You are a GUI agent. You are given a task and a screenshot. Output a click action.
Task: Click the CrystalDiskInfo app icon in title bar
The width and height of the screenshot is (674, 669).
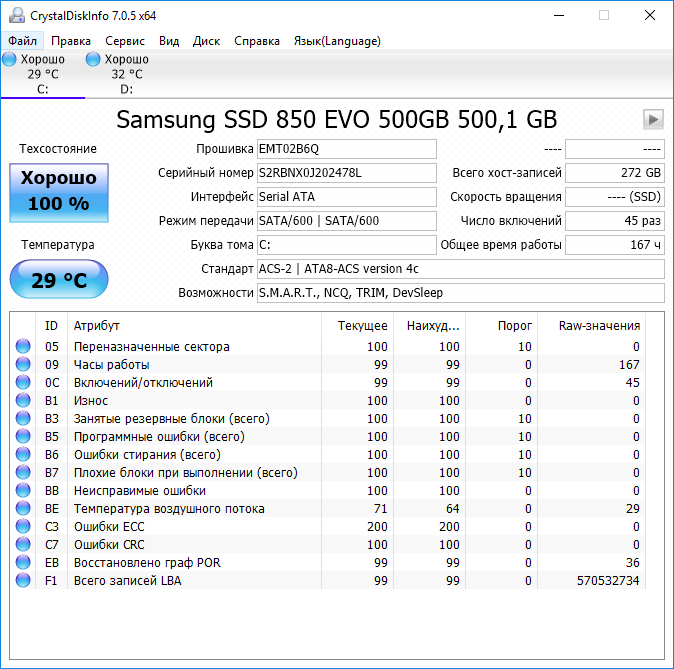(14, 16)
